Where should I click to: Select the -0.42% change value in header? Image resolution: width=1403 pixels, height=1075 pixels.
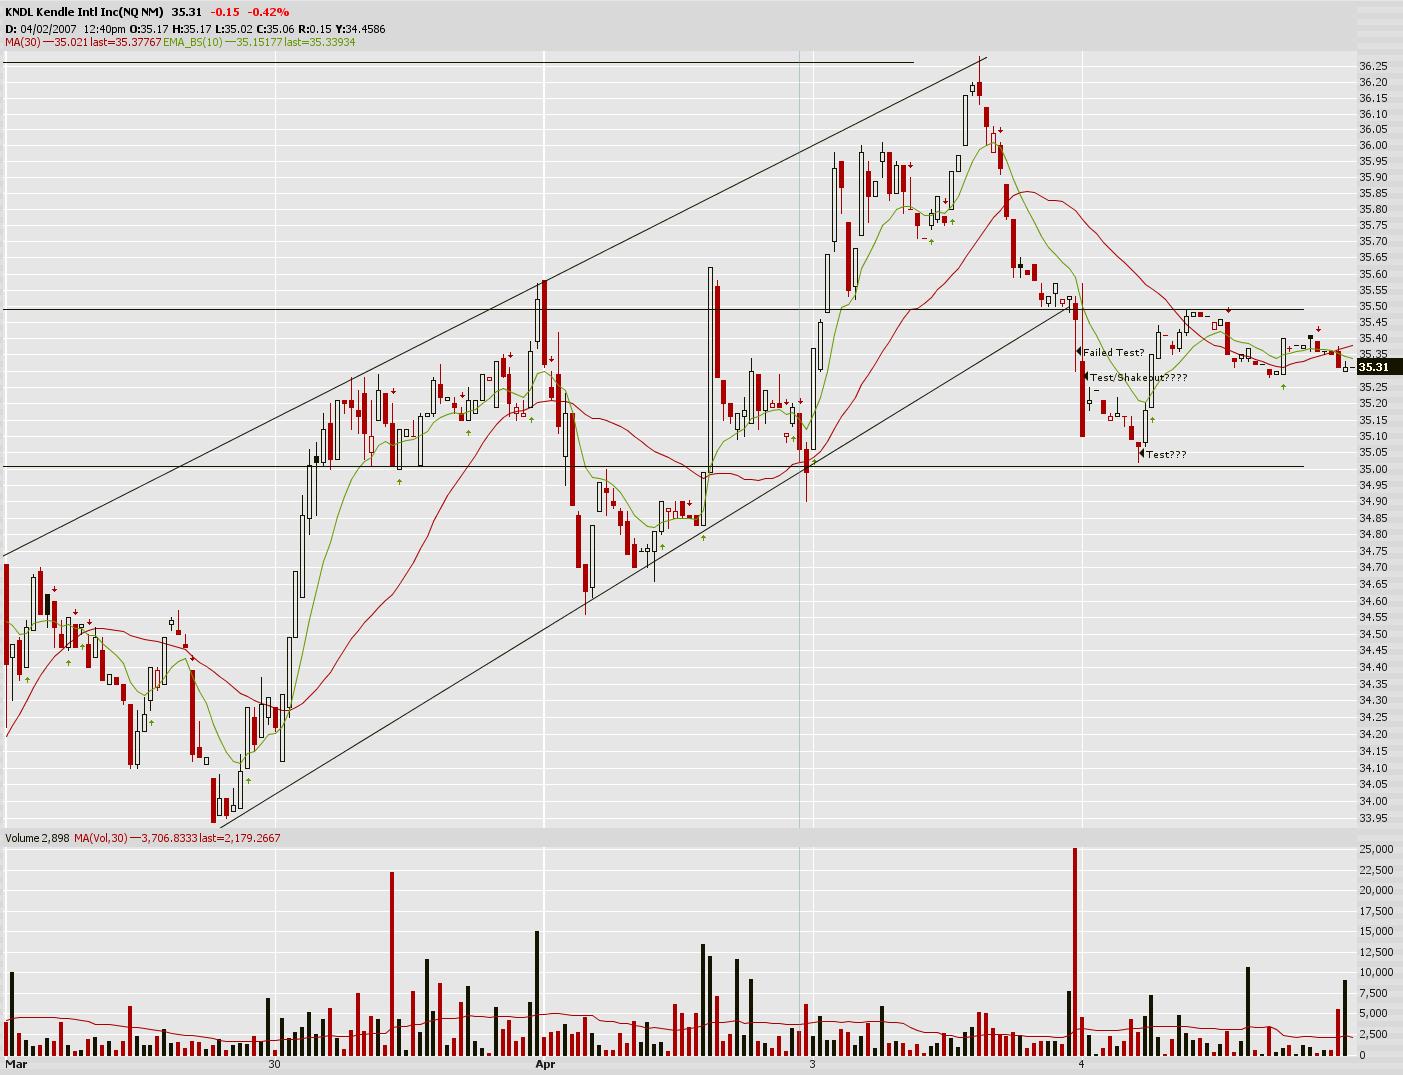(270, 12)
